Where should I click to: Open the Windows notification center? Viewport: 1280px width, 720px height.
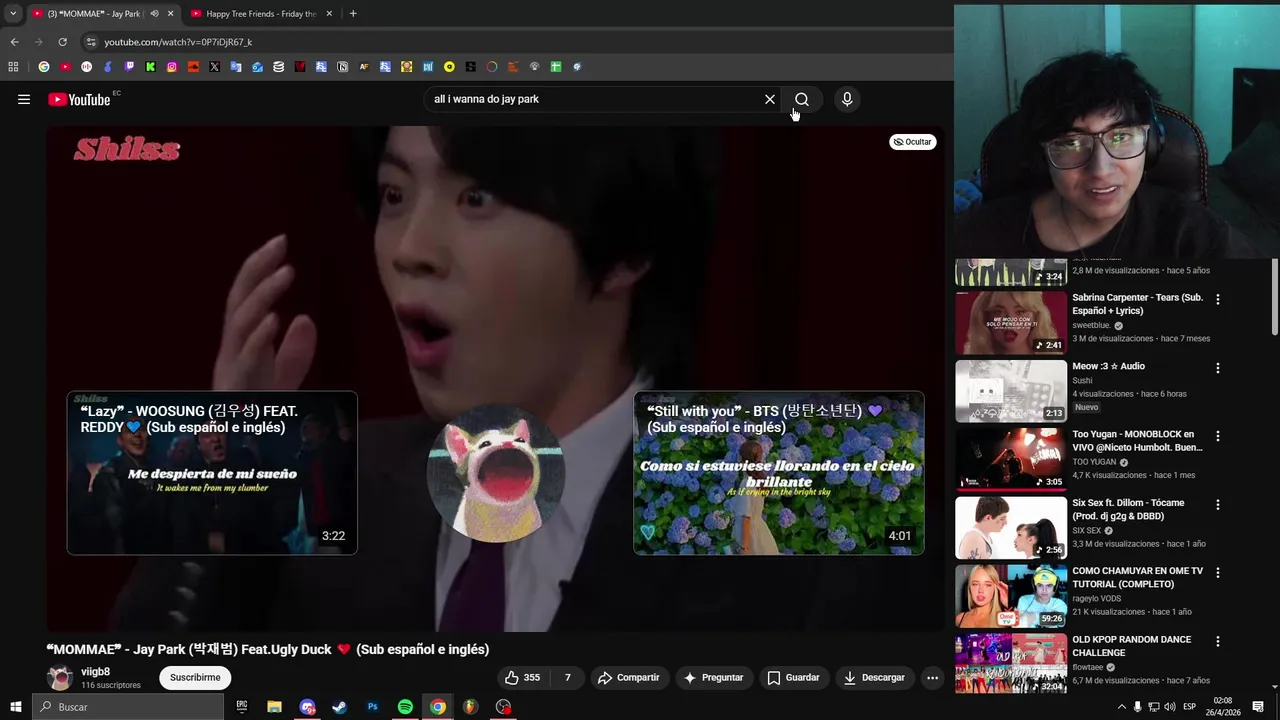pos(1258,707)
